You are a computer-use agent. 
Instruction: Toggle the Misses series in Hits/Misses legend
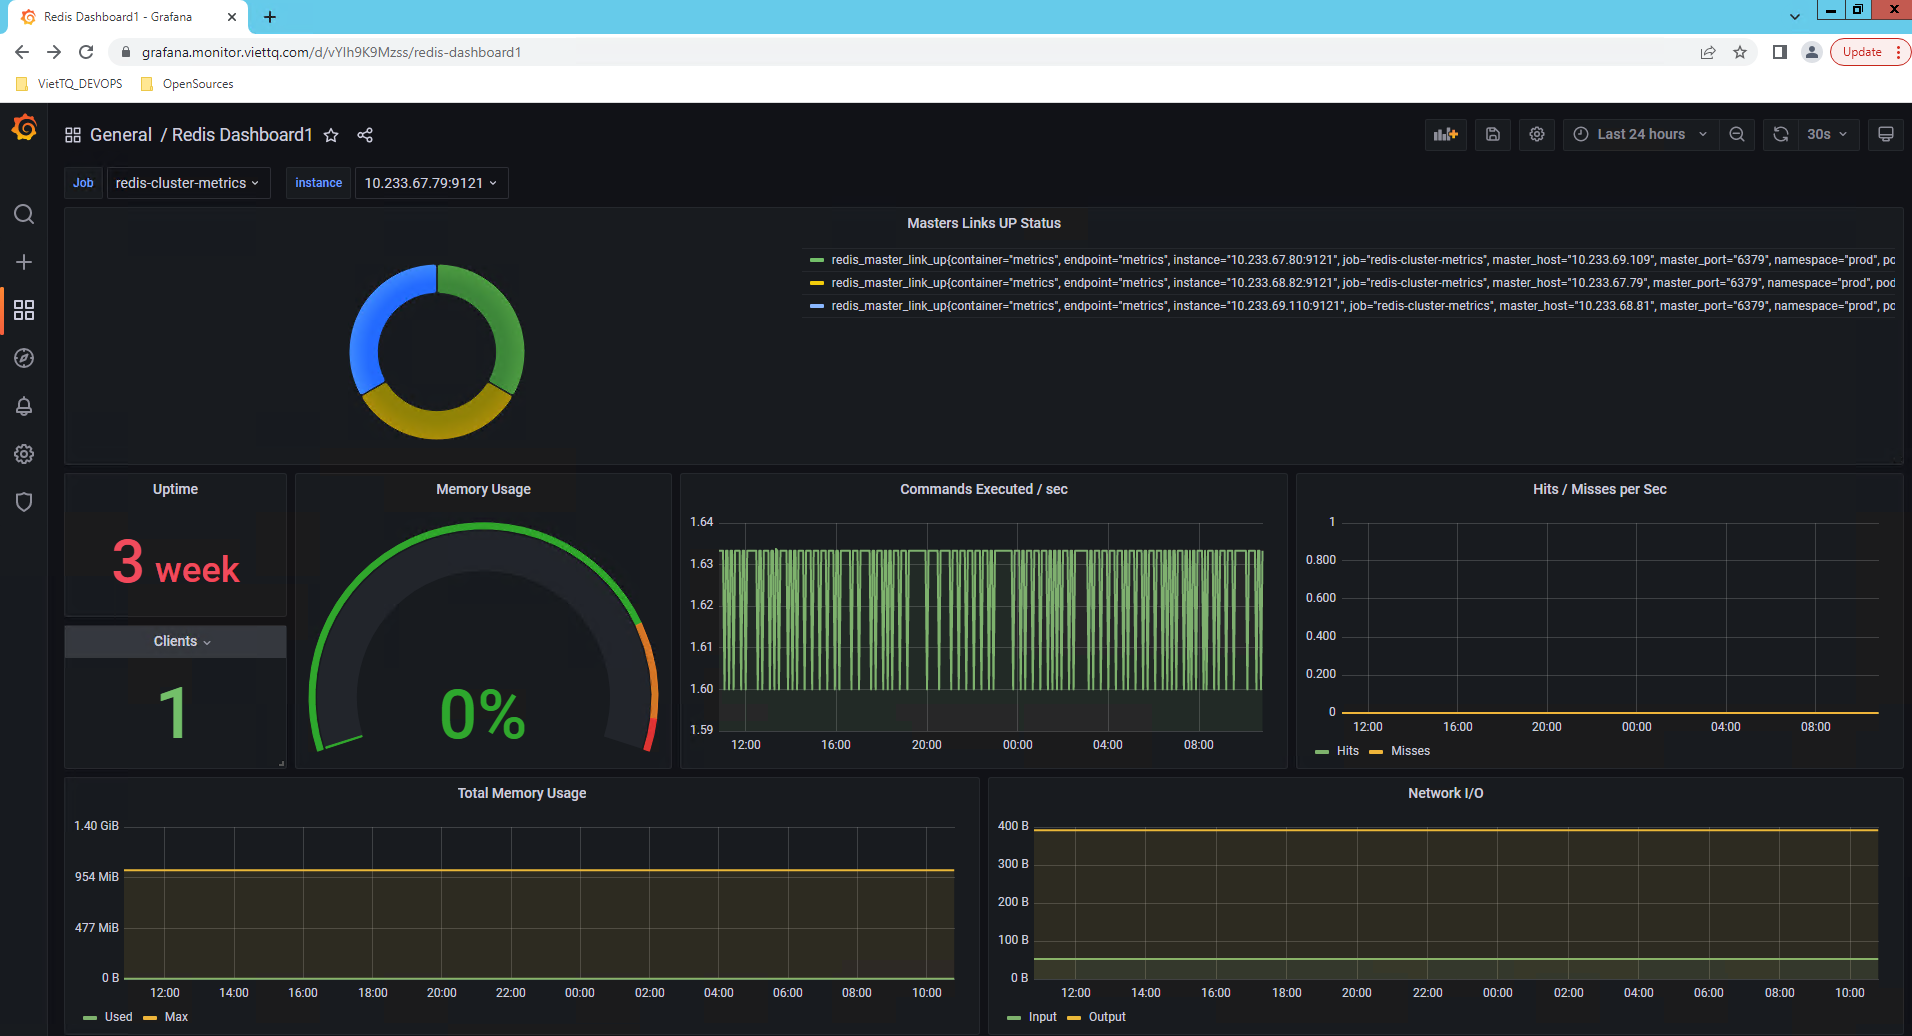(x=1409, y=751)
